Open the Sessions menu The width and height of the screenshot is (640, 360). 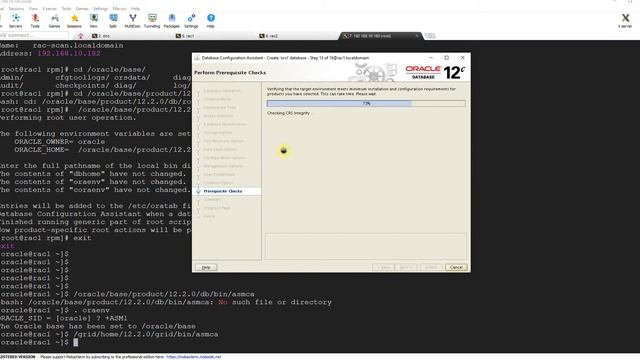pos(16,9)
